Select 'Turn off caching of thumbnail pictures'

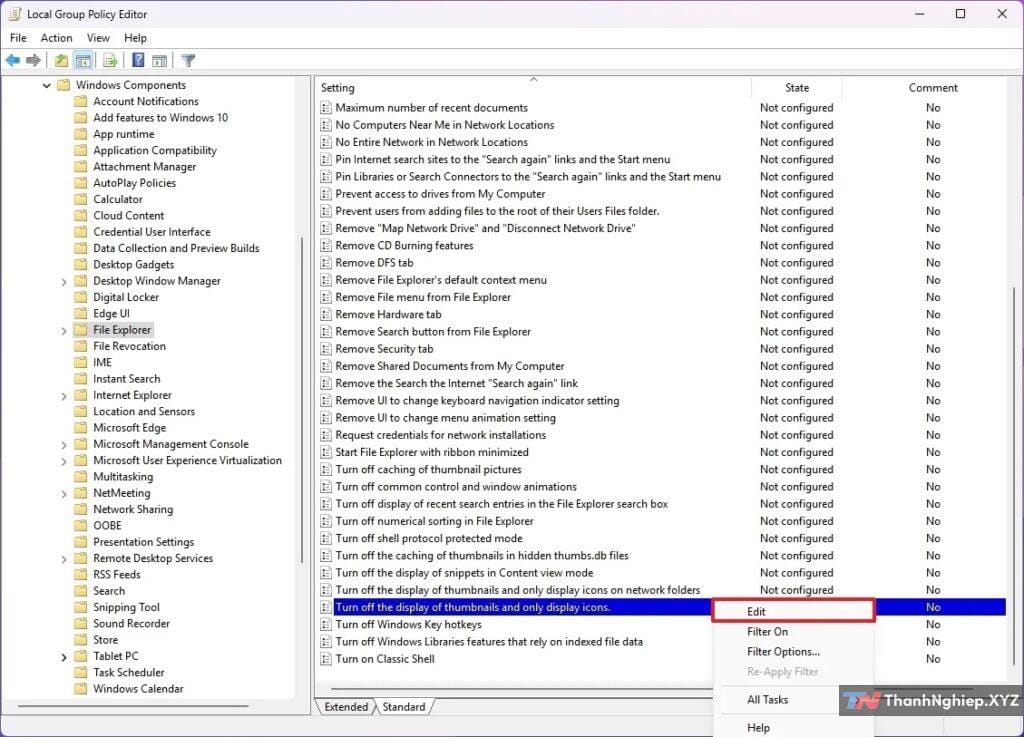pos(428,469)
